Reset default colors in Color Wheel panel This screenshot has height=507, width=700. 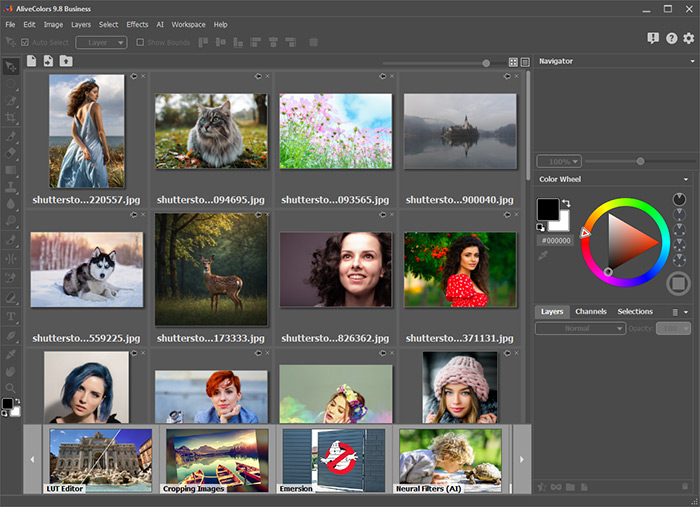pos(540,227)
